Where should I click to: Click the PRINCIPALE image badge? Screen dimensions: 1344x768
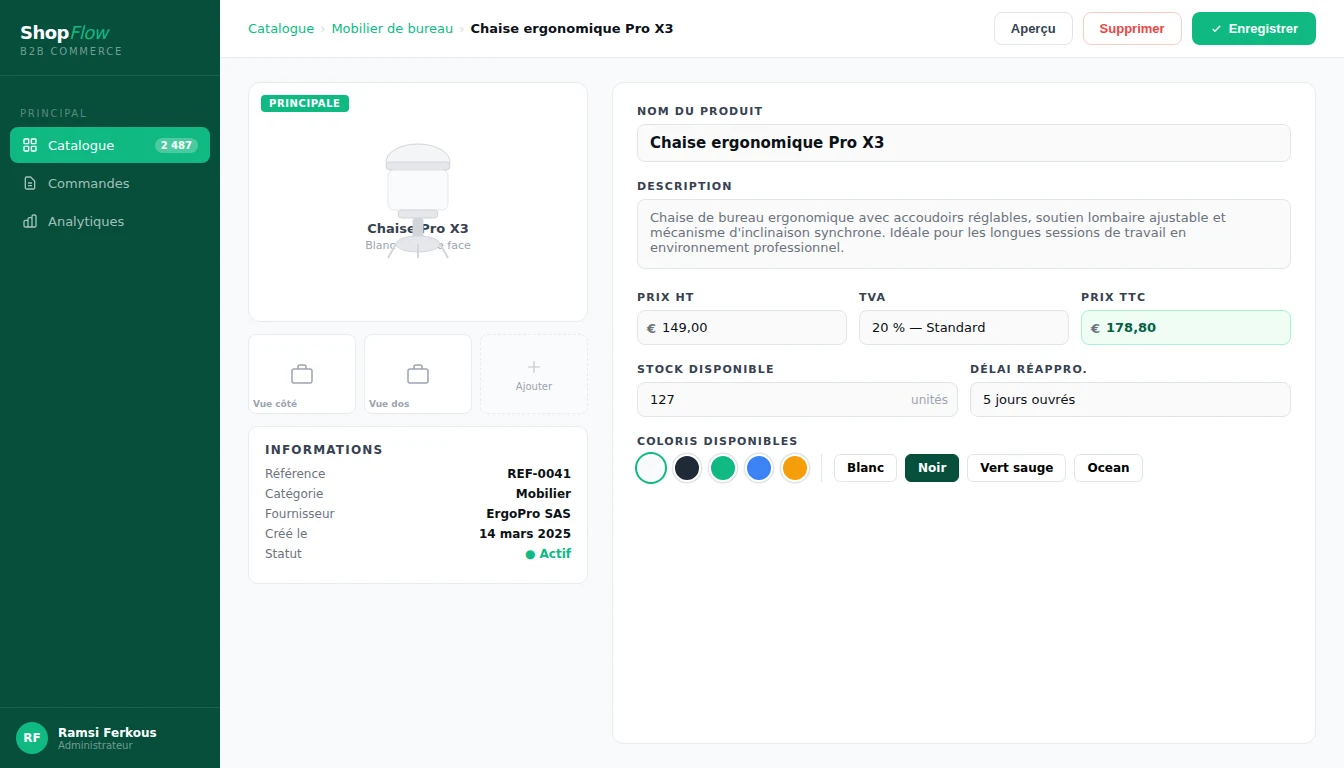(x=305, y=103)
